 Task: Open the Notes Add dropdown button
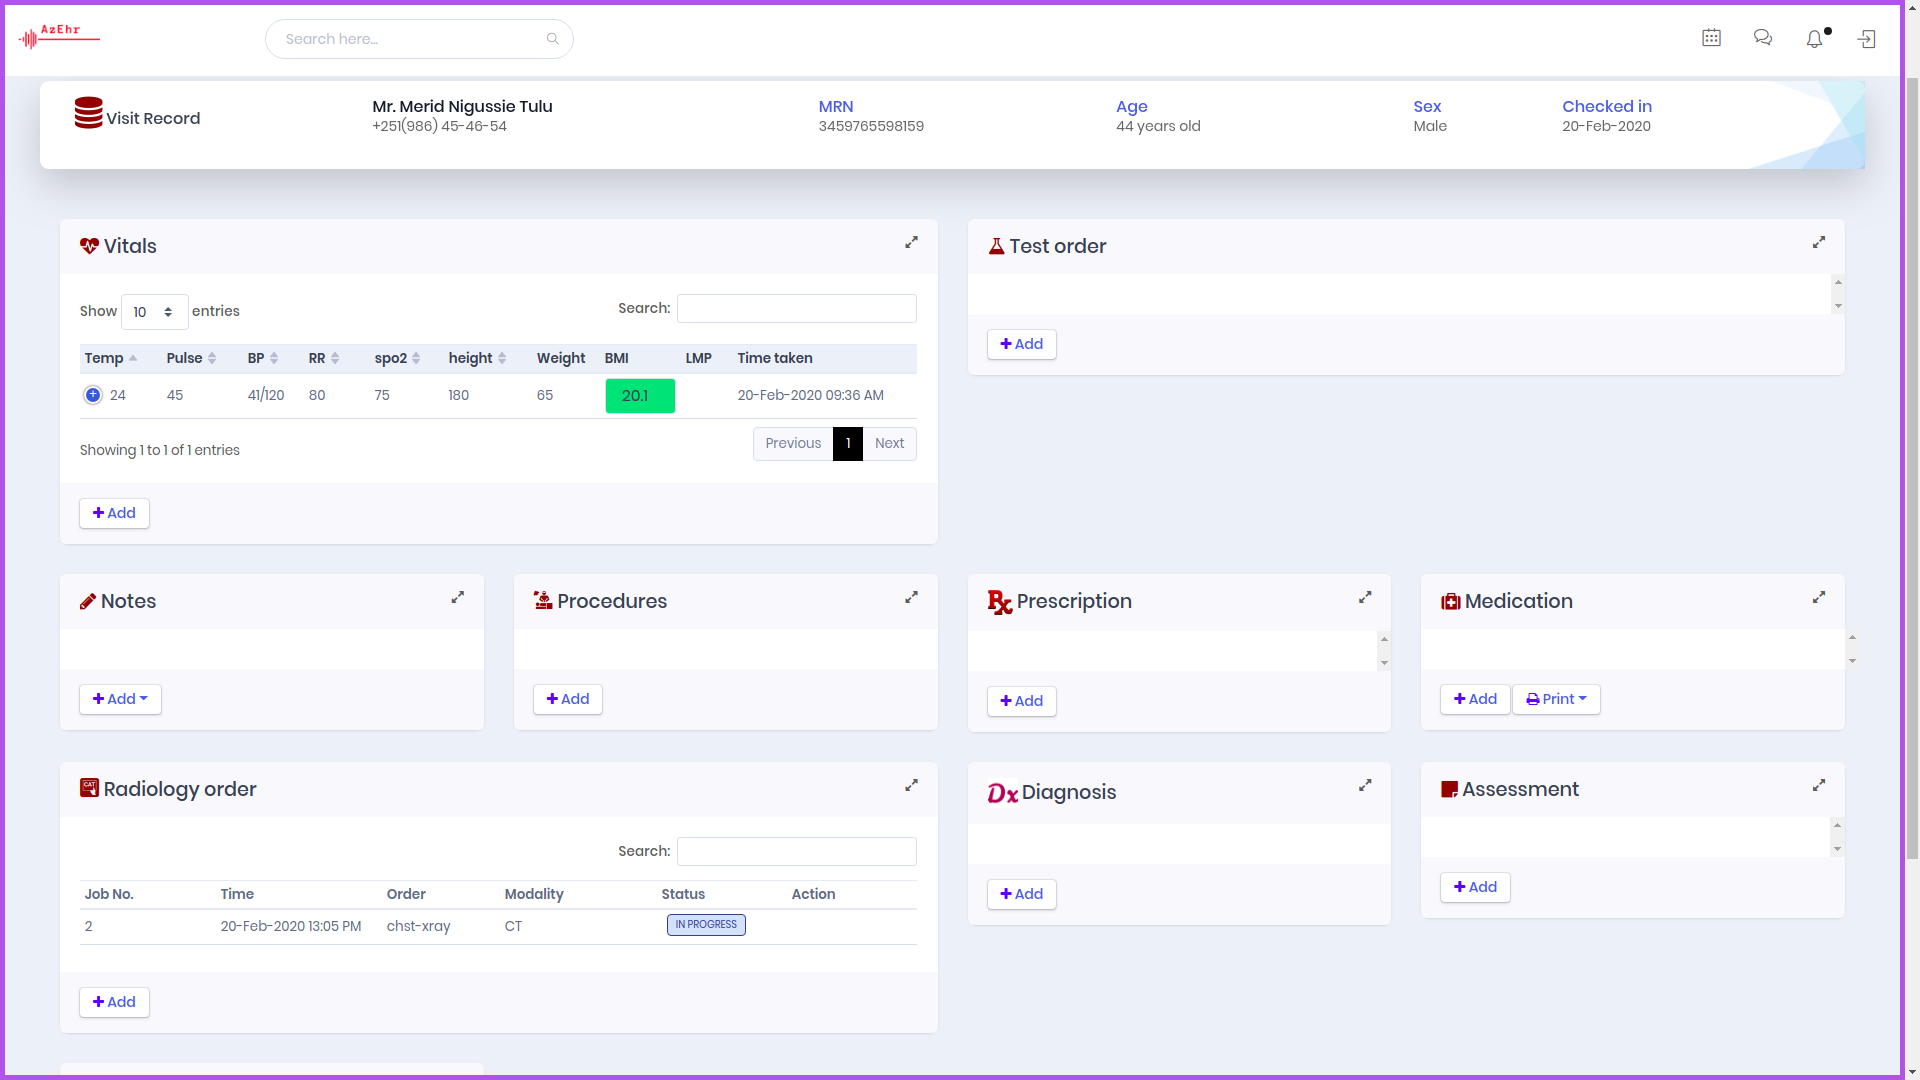(120, 699)
